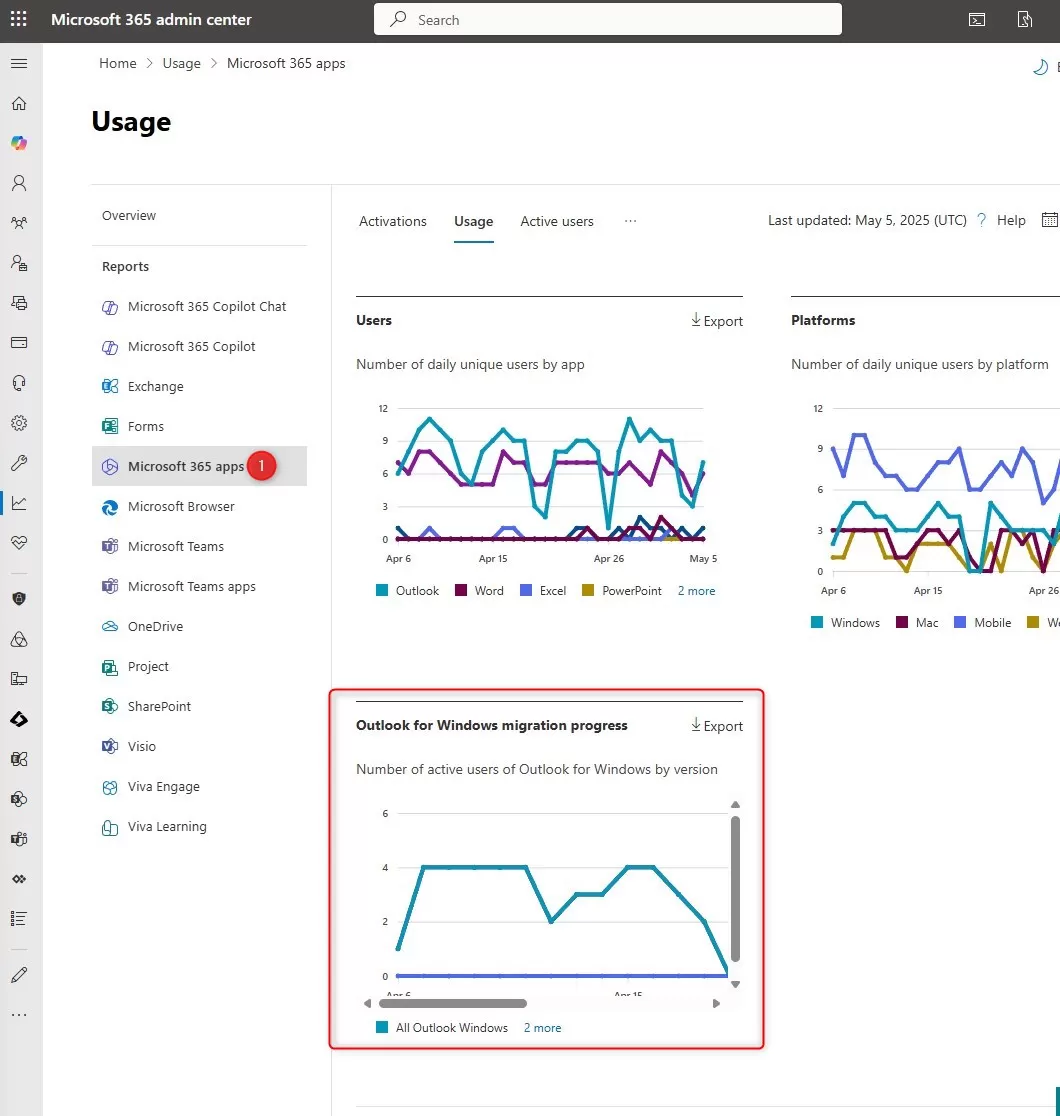
Task: Select the Microsoft Browser report
Action: coord(199,507)
